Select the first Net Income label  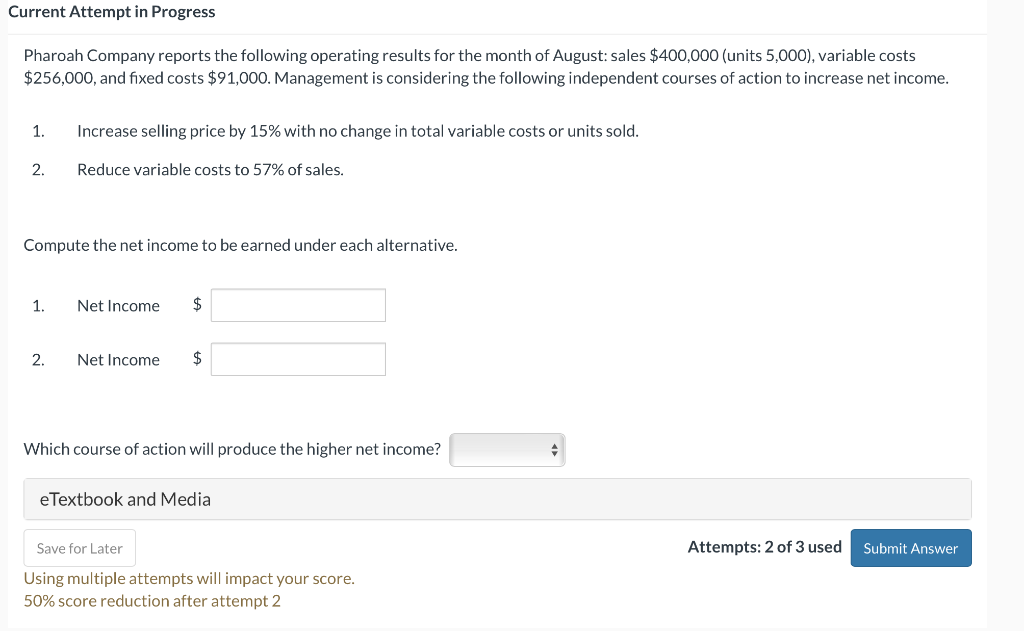coord(118,306)
